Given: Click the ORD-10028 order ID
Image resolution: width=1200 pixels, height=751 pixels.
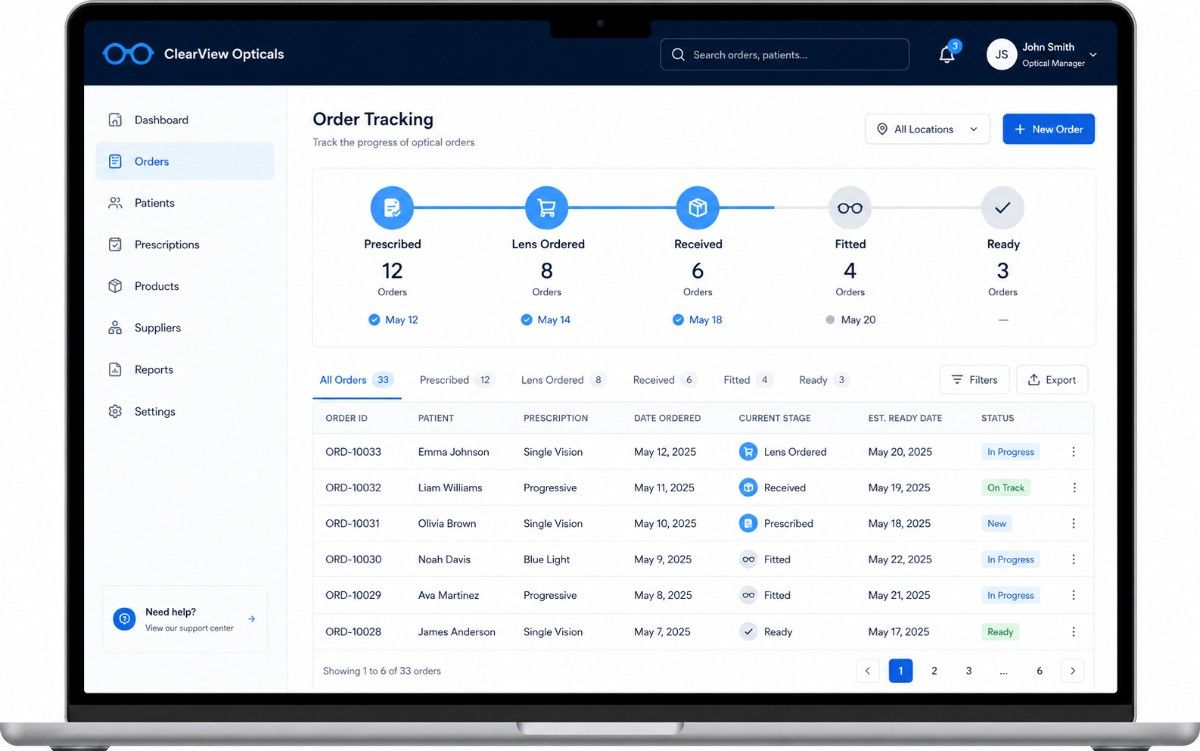Looking at the screenshot, I should tap(353, 632).
